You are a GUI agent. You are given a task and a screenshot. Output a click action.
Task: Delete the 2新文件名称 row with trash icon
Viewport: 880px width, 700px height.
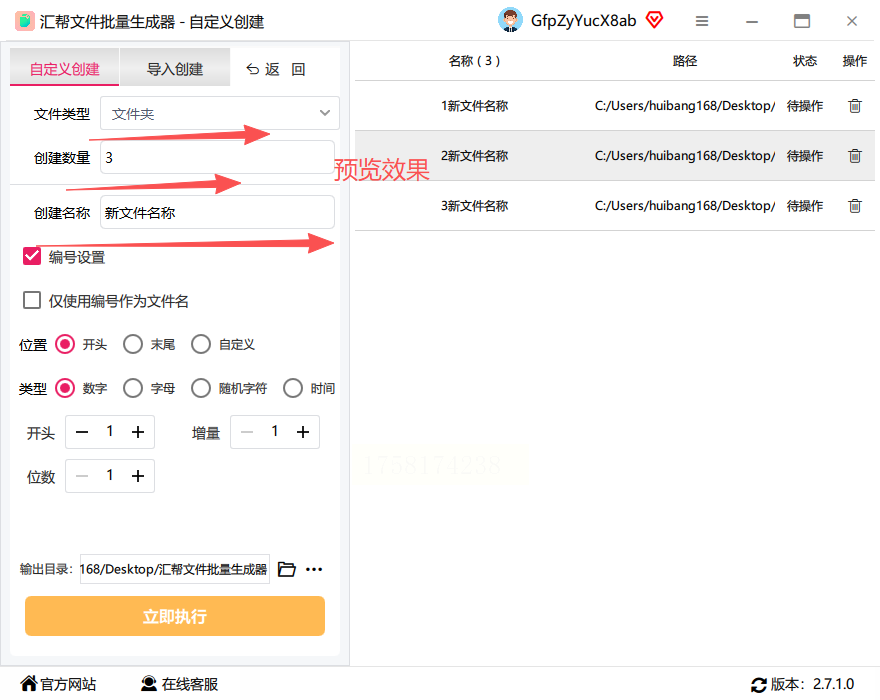854,155
